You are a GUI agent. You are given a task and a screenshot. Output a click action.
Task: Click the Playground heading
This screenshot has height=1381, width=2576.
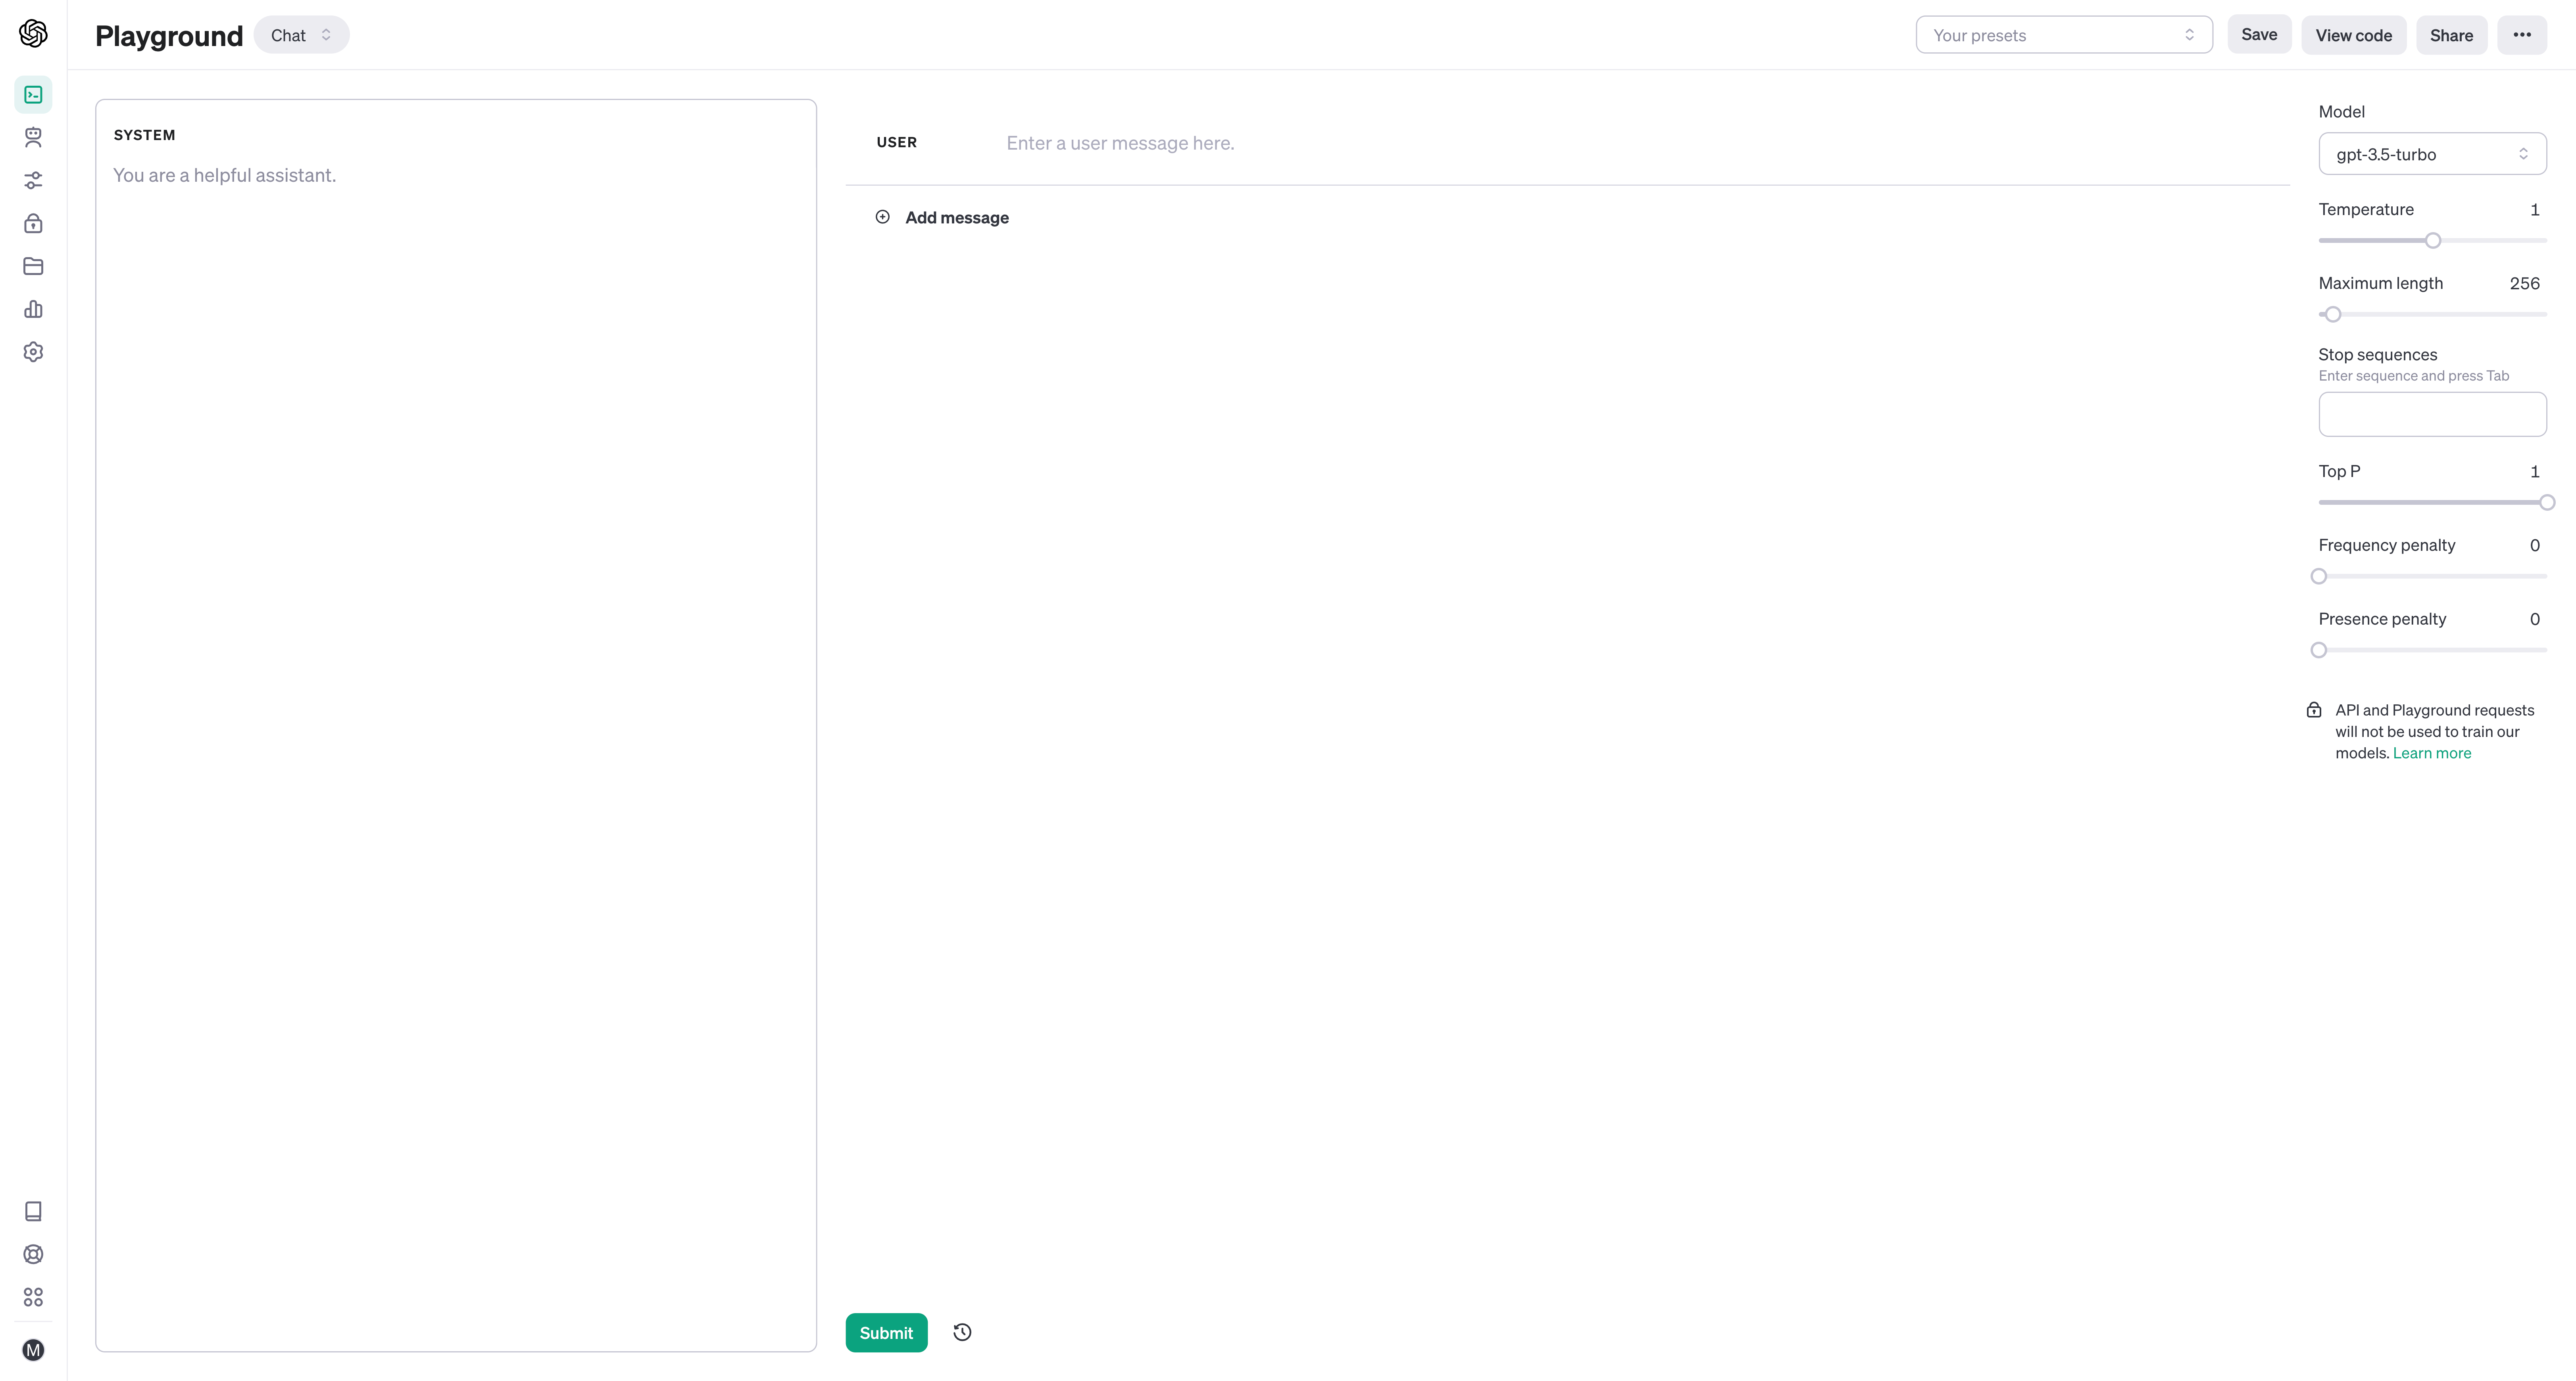[x=169, y=36]
